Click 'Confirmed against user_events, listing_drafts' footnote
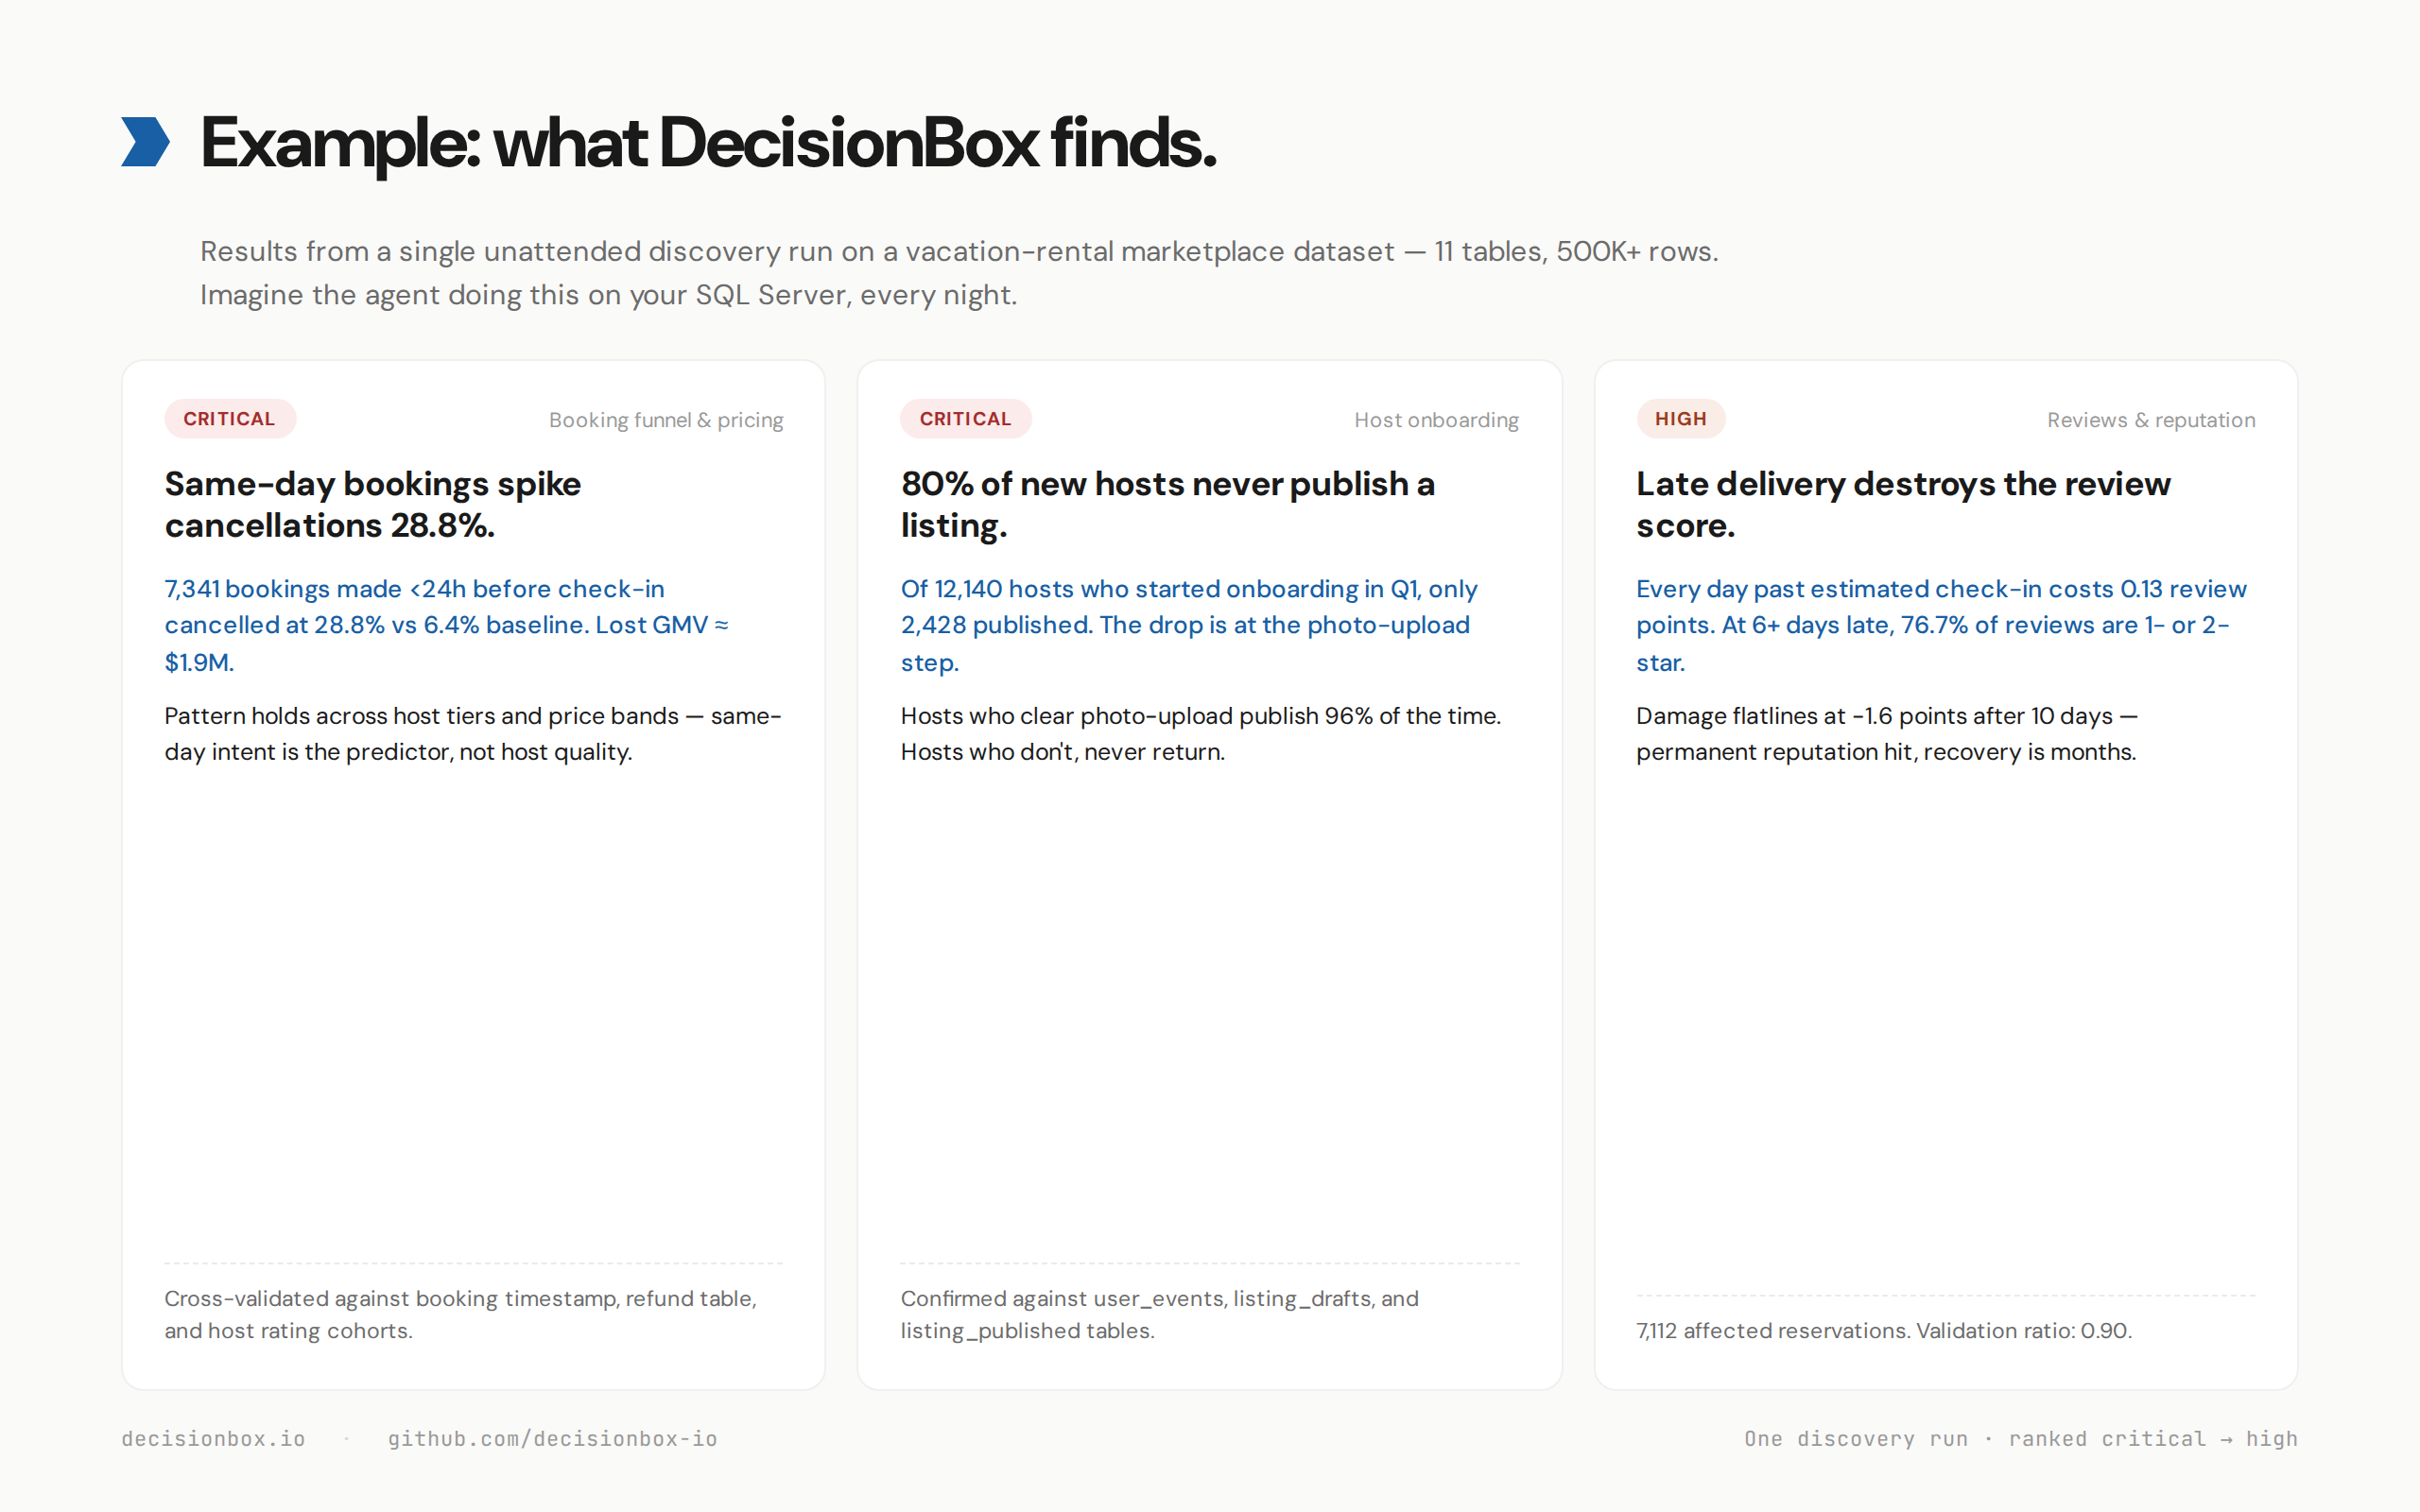2420x1512 pixels. coord(1160,1314)
